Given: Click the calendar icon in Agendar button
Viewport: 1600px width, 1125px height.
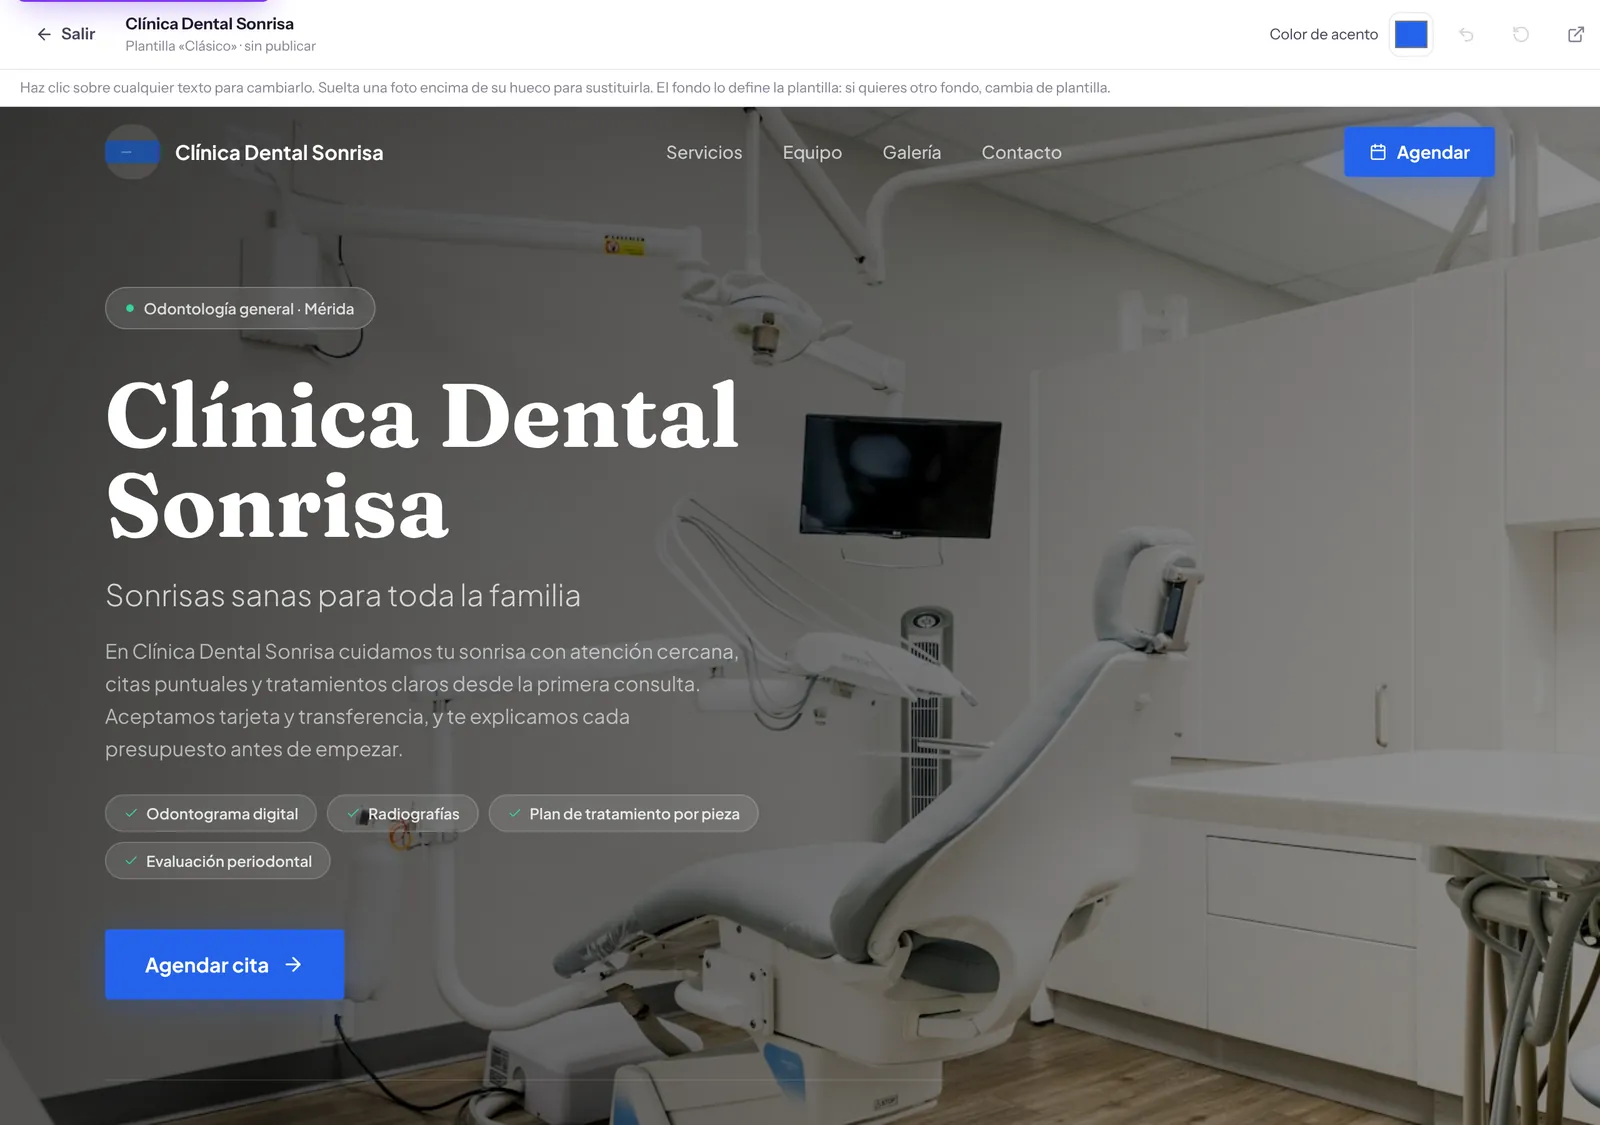Looking at the screenshot, I should (1378, 152).
